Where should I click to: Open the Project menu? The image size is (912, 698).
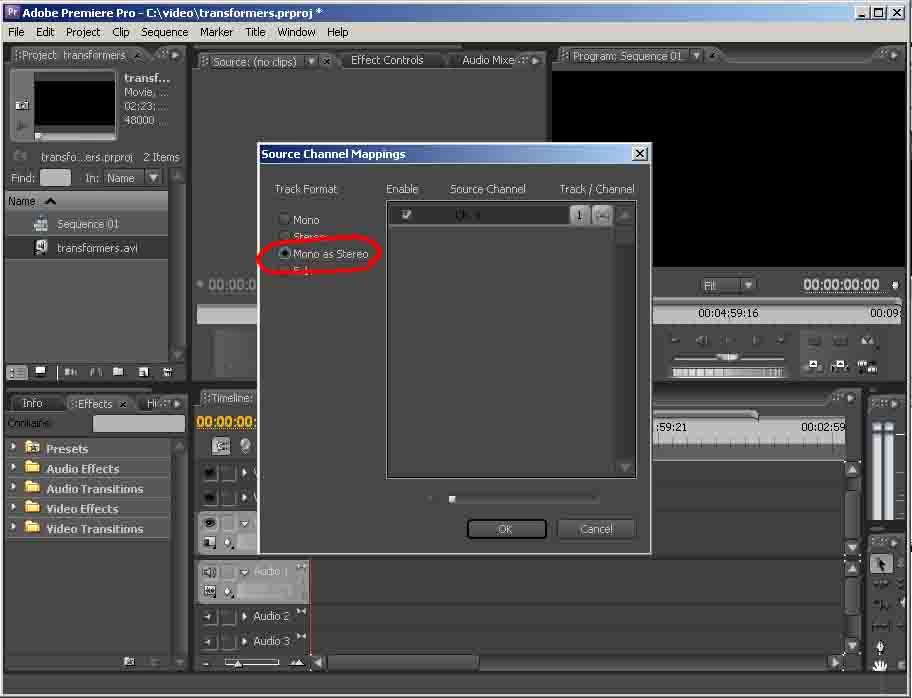(x=83, y=32)
